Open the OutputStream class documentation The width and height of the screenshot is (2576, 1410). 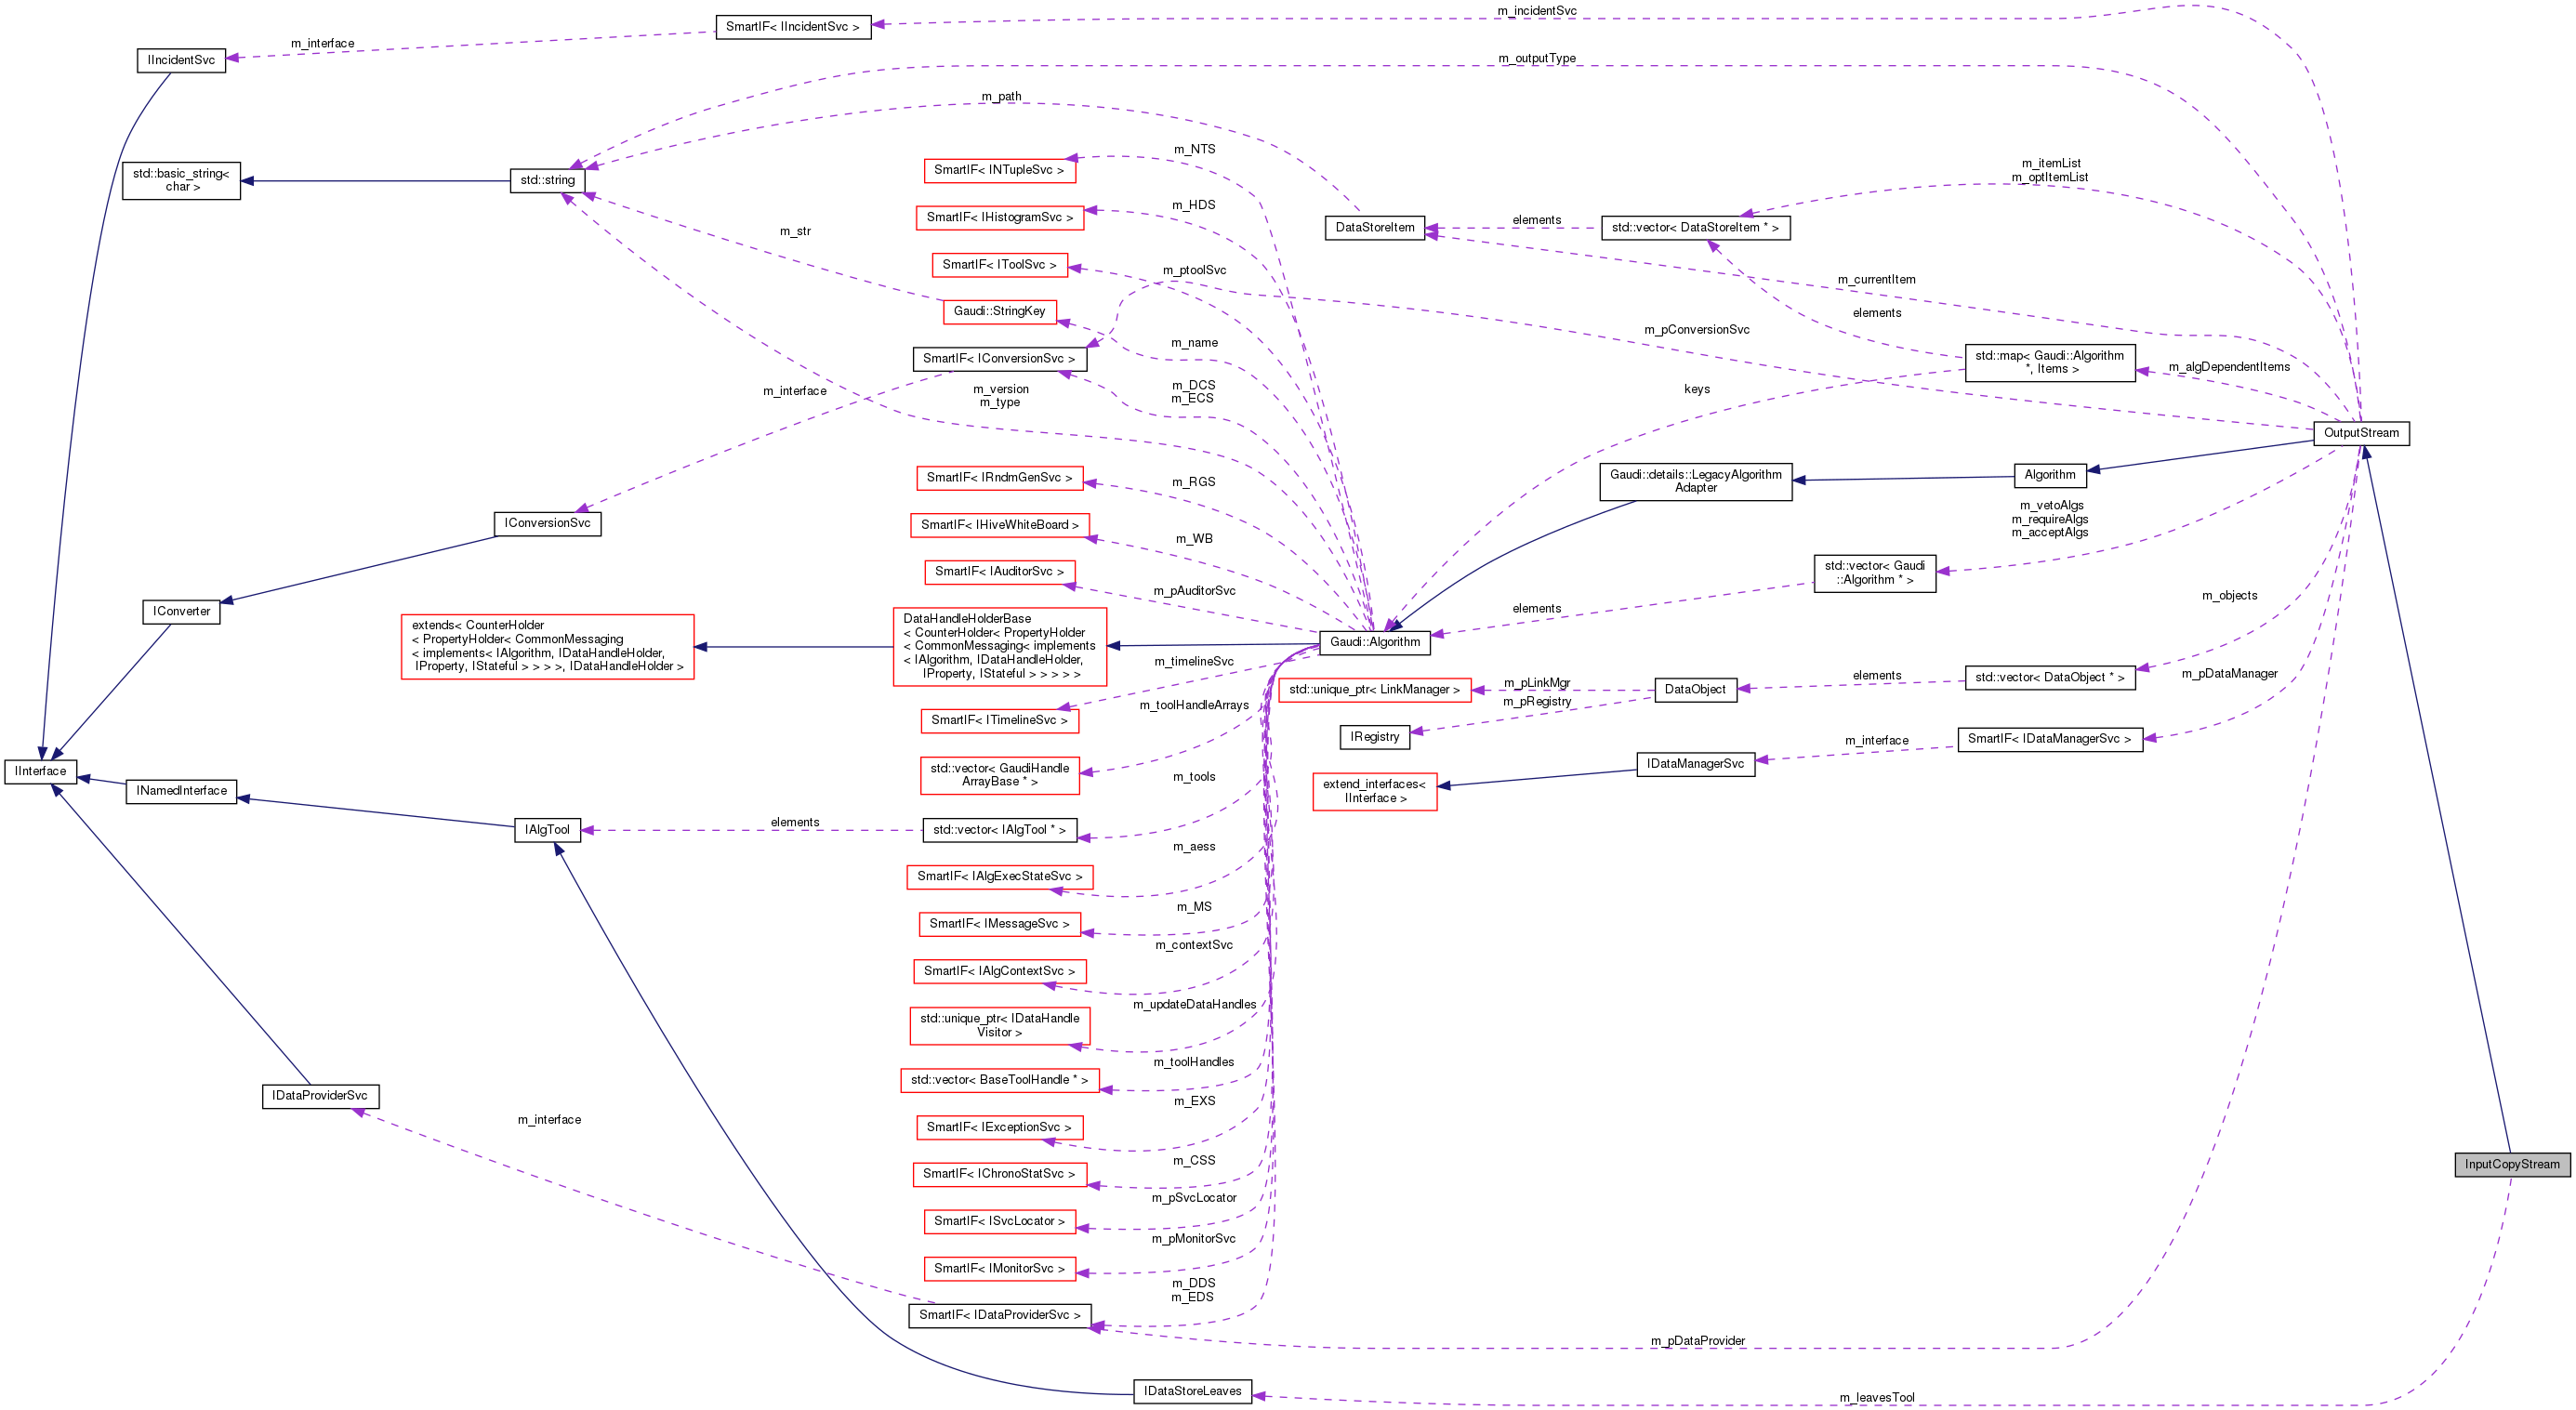click(x=2362, y=433)
